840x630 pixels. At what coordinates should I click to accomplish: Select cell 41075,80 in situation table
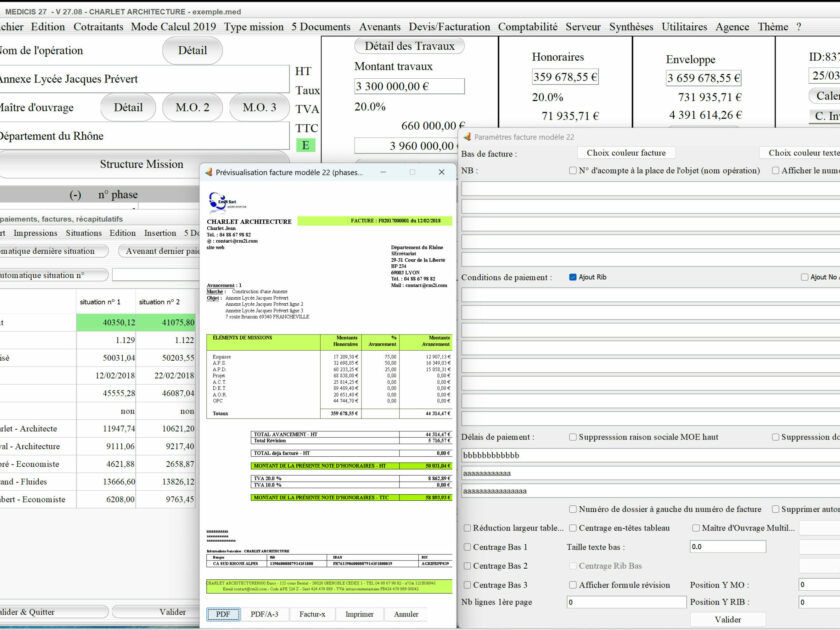click(x=166, y=322)
